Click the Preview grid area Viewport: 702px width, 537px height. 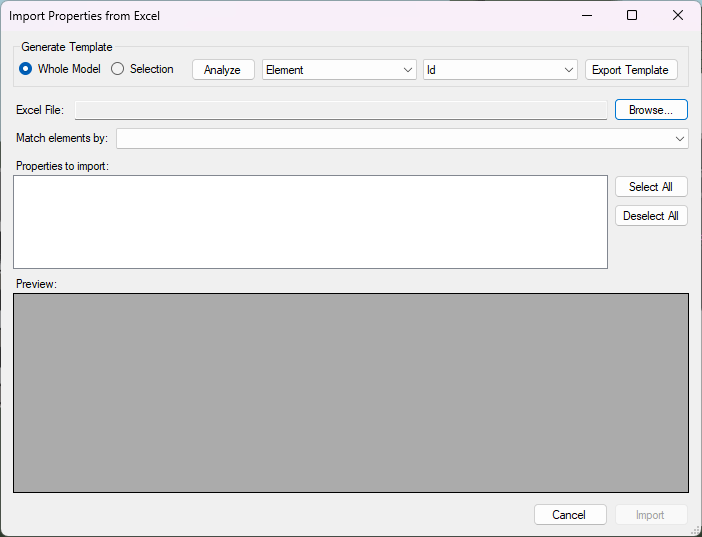coord(351,393)
